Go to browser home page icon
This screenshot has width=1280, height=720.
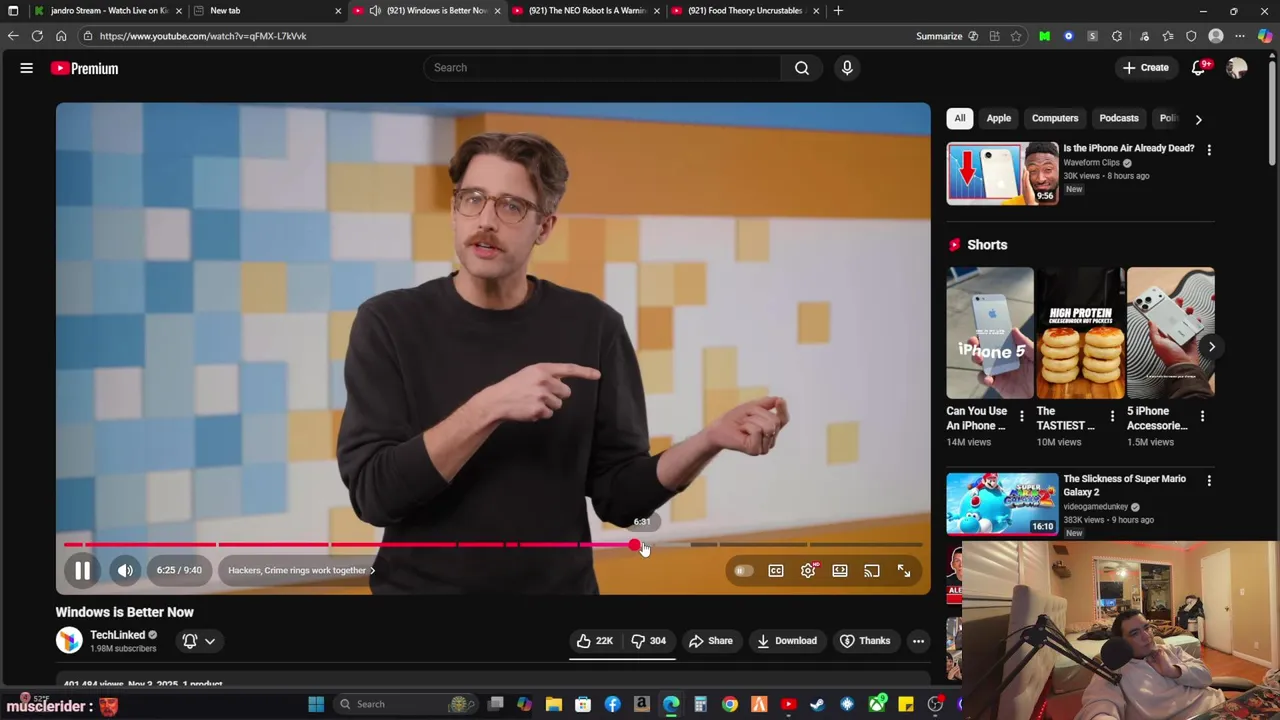click(x=61, y=36)
